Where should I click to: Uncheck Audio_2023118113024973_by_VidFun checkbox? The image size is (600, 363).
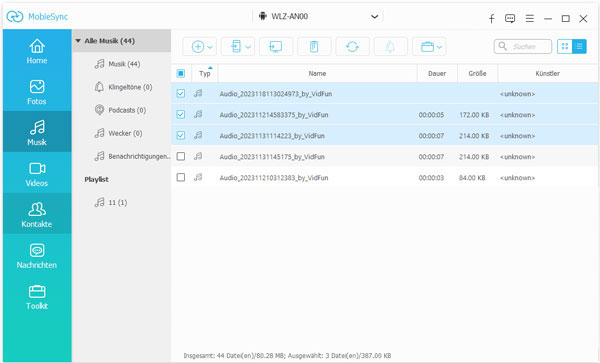181,94
